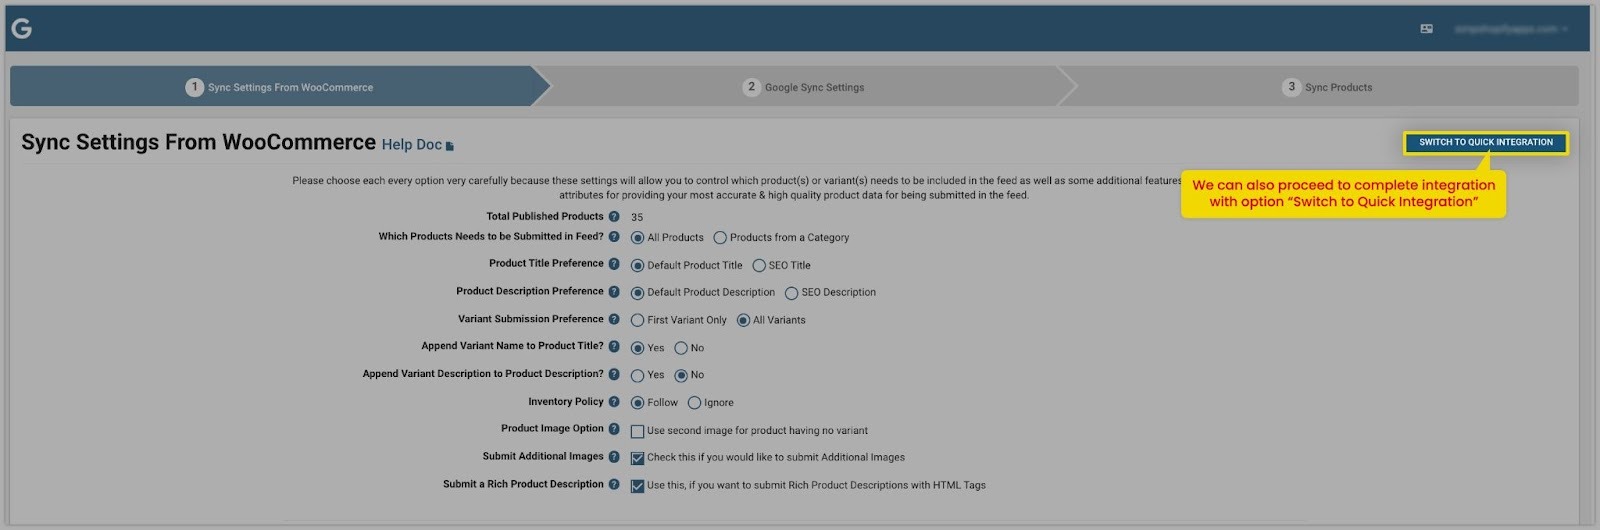Open help icon beside Total Published Products
The width and height of the screenshot is (1600, 530).
pyautogui.click(x=614, y=217)
